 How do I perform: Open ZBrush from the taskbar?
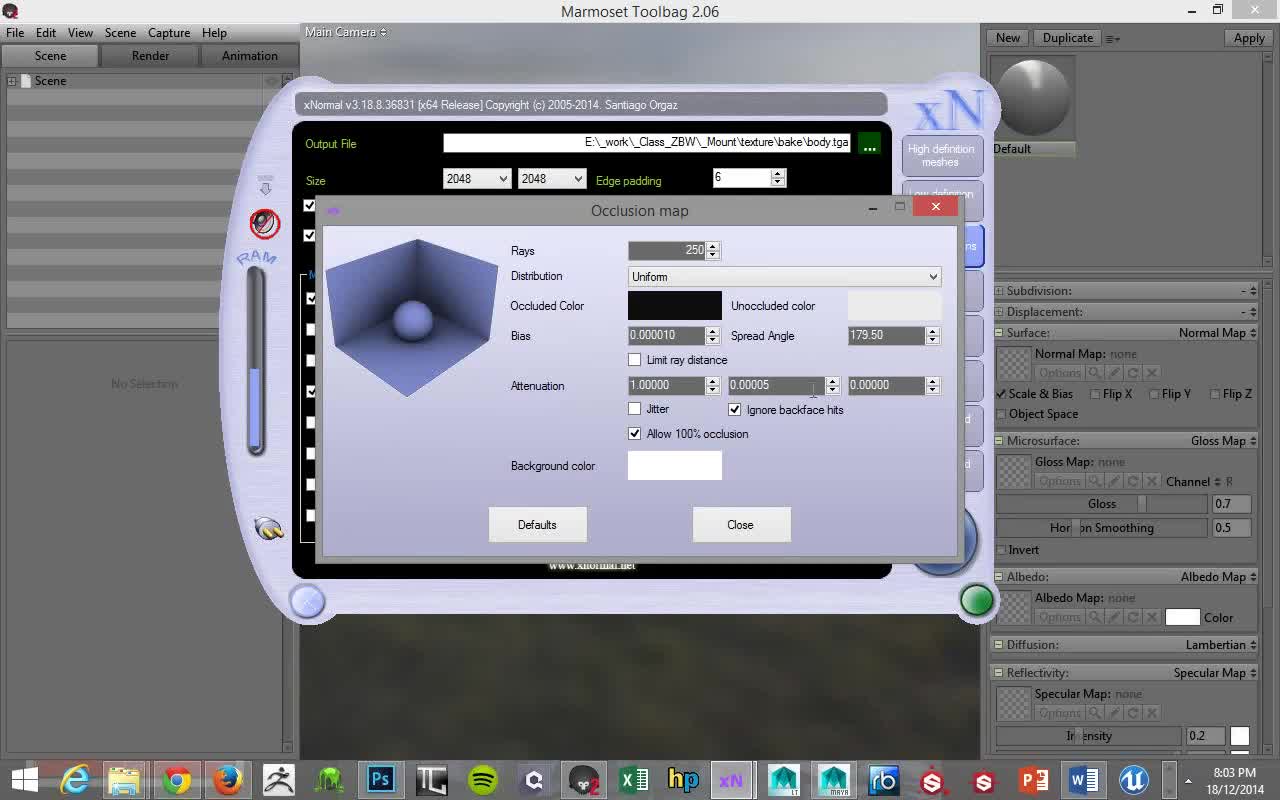coord(278,779)
